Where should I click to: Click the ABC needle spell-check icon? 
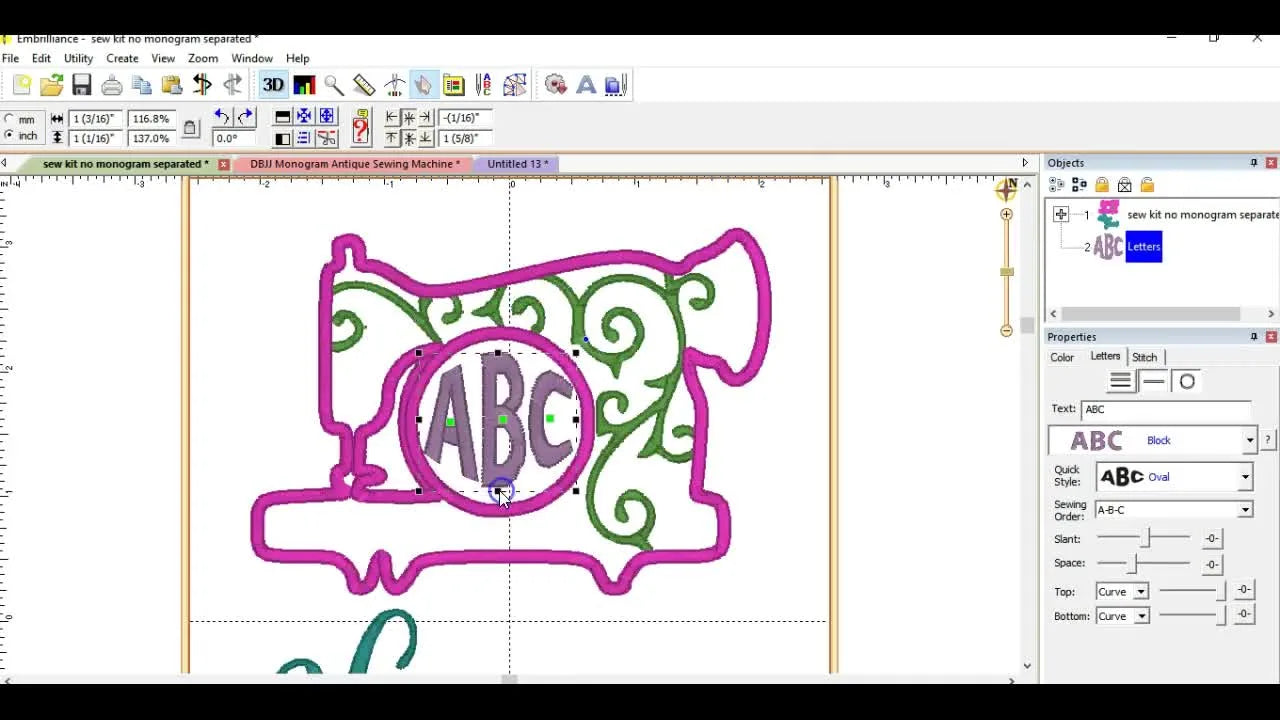coord(484,85)
